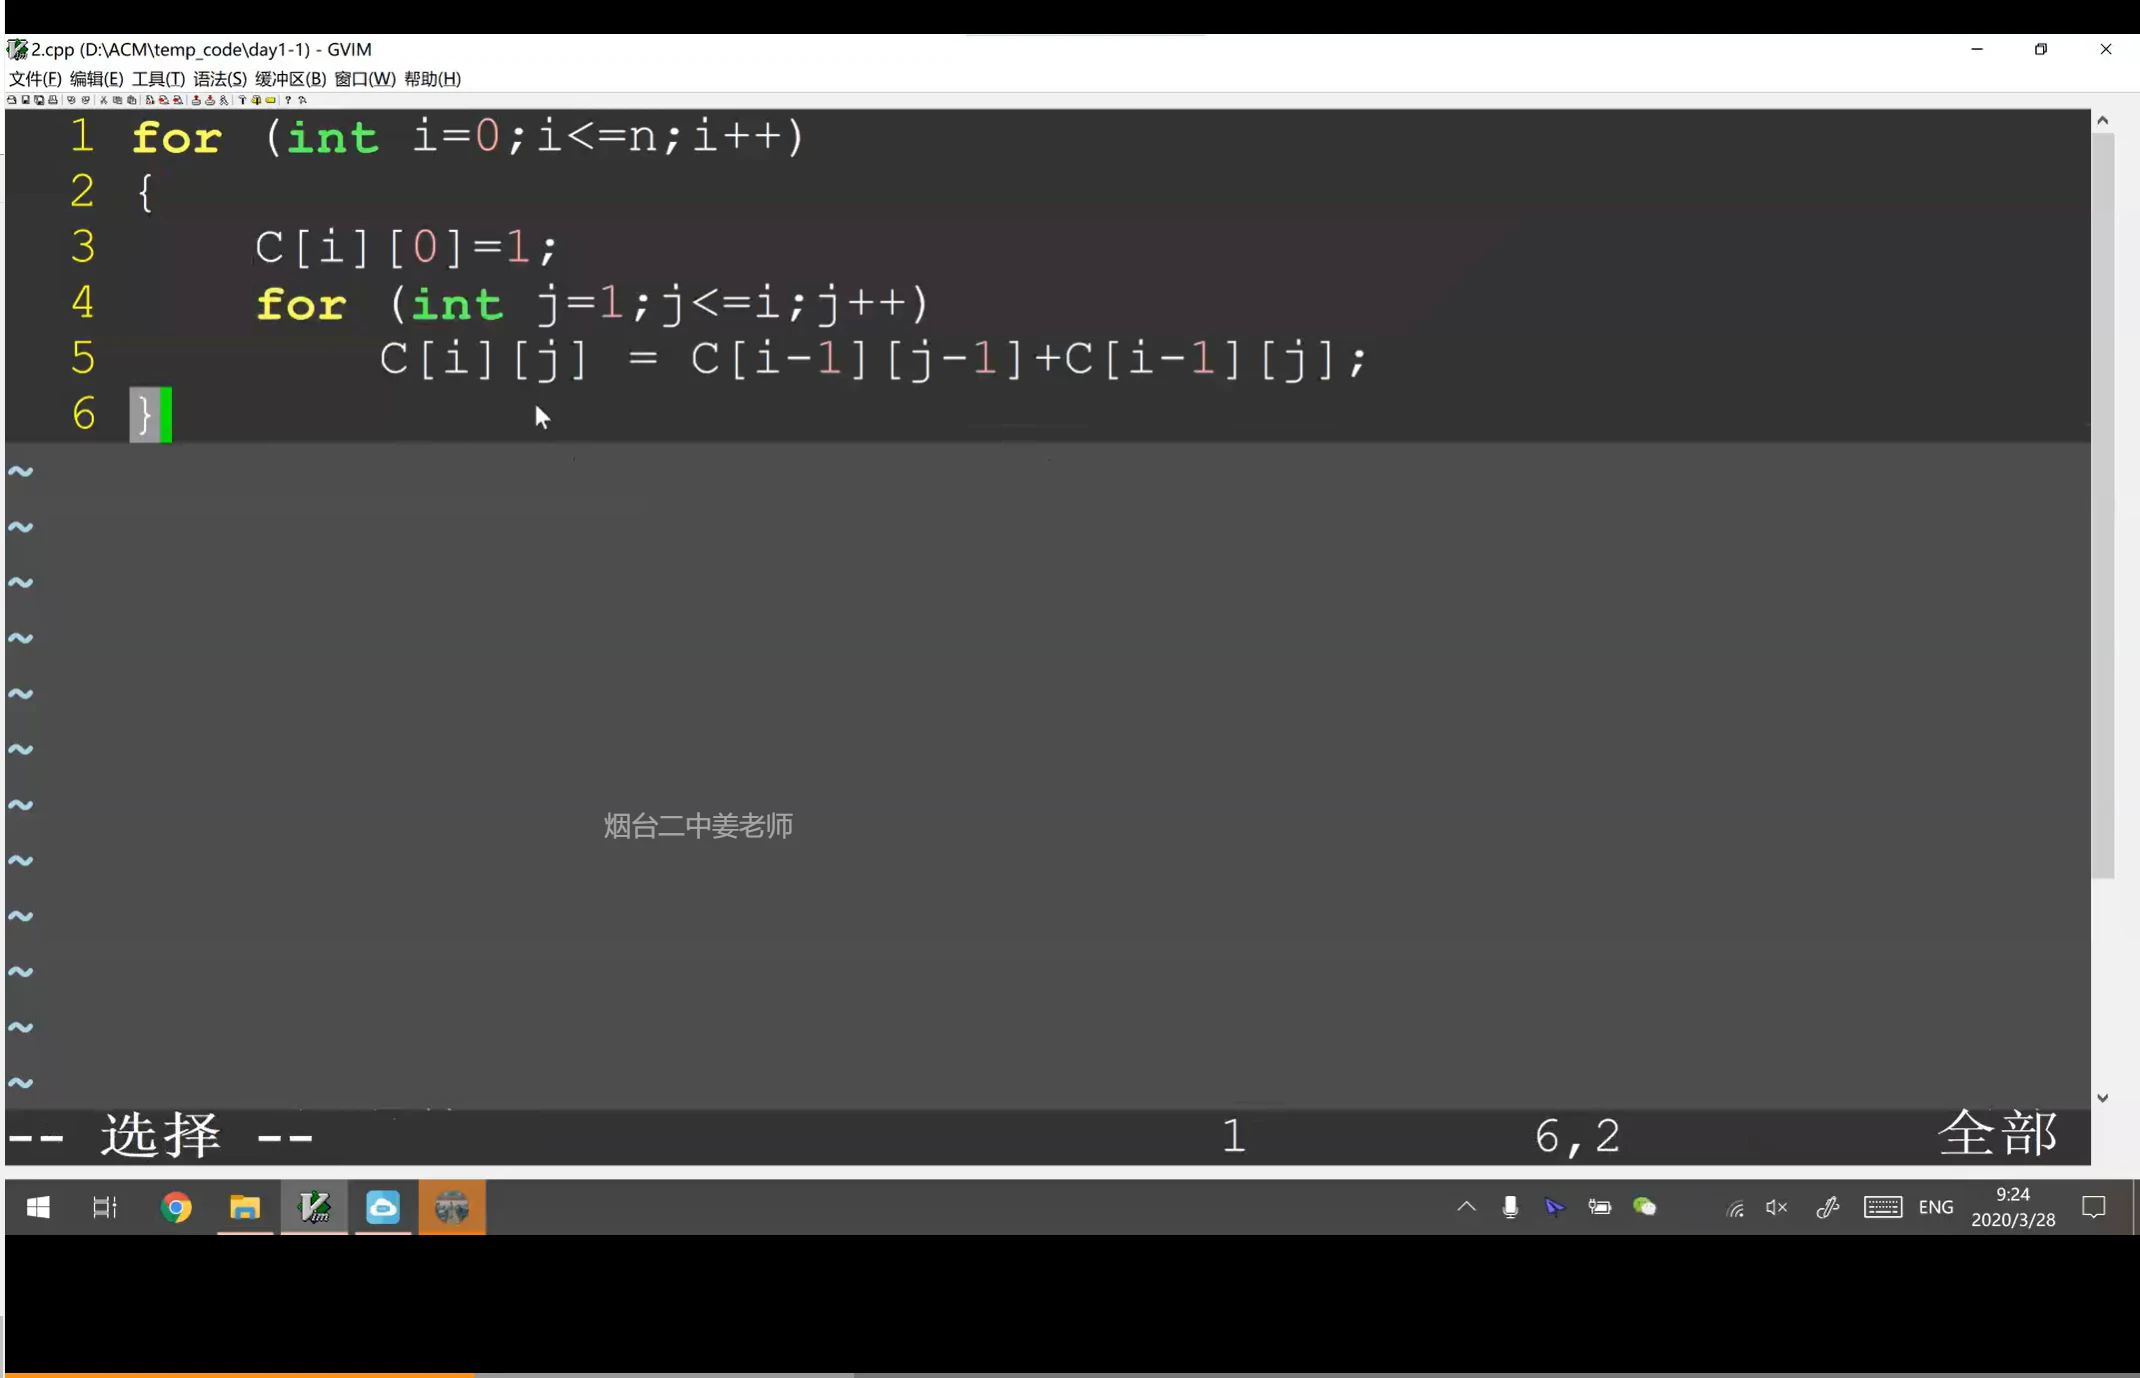Open the Start menu
The image size is (2140, 1378).
[37, 1208]
